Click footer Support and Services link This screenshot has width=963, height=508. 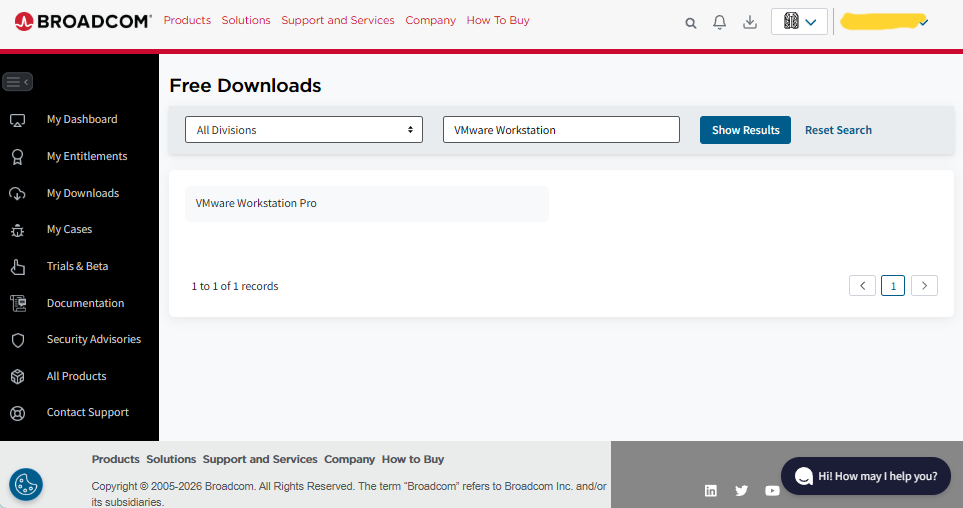(260, 459)
